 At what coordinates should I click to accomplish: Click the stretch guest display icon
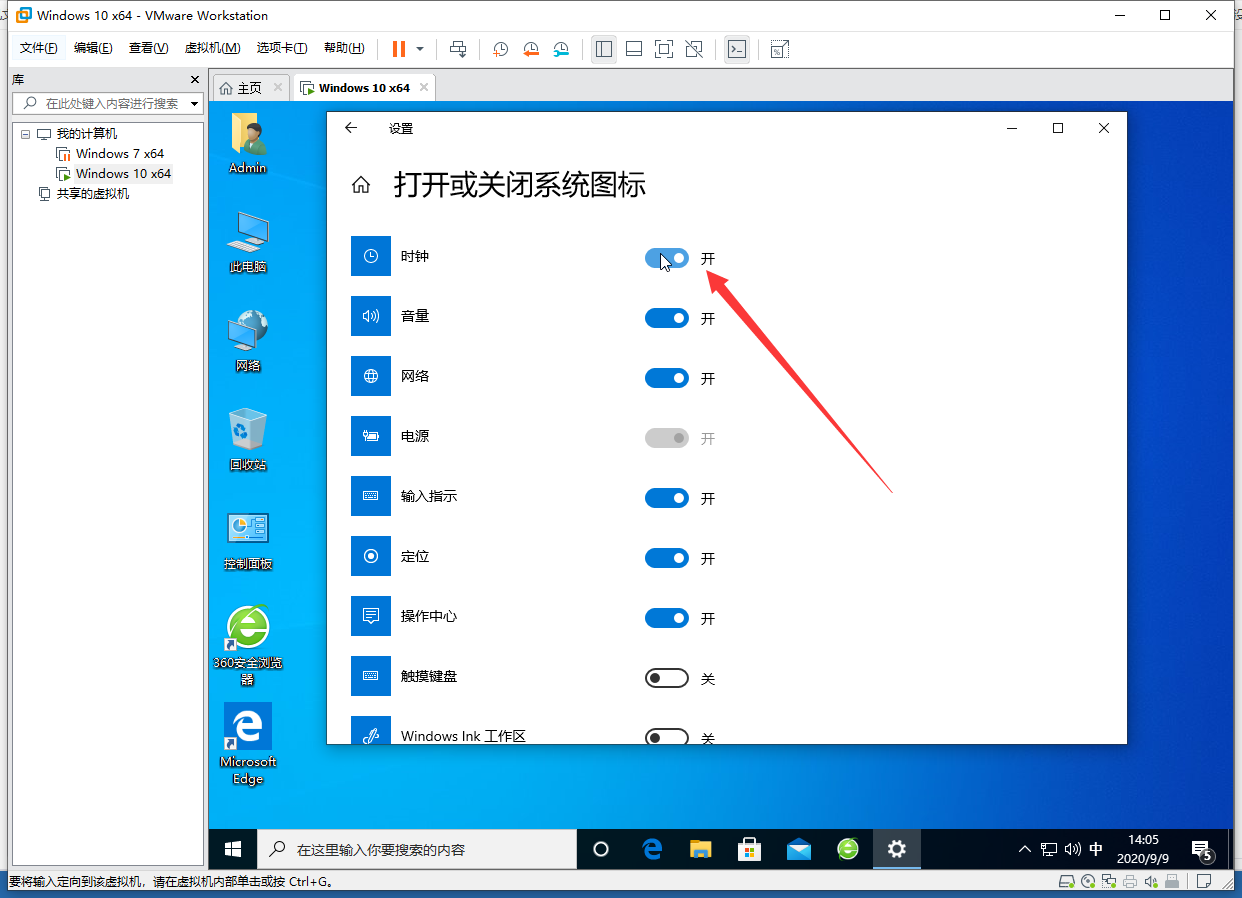pos(780,48)
